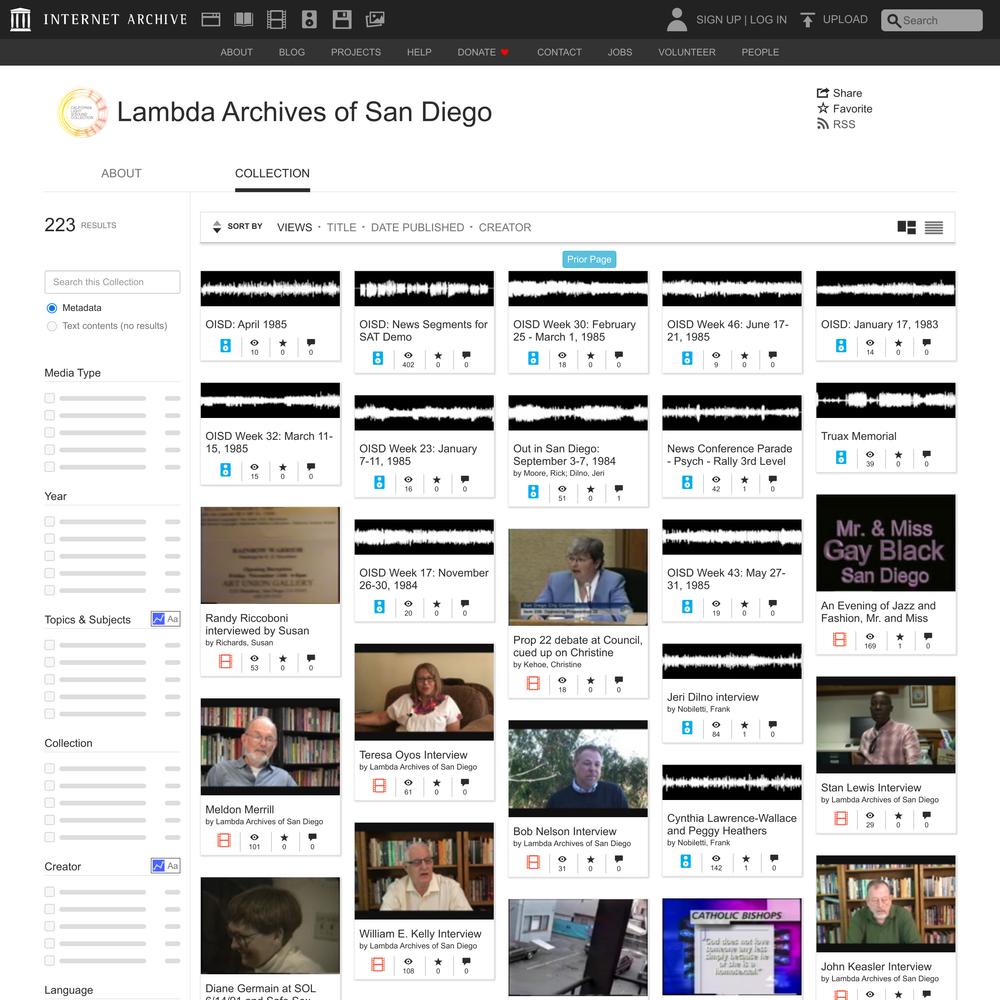Viewport: 1000px width, 1000px height.
Task: Click movie icon on Meldon Merrill card
Action: (x=224, y=840)
